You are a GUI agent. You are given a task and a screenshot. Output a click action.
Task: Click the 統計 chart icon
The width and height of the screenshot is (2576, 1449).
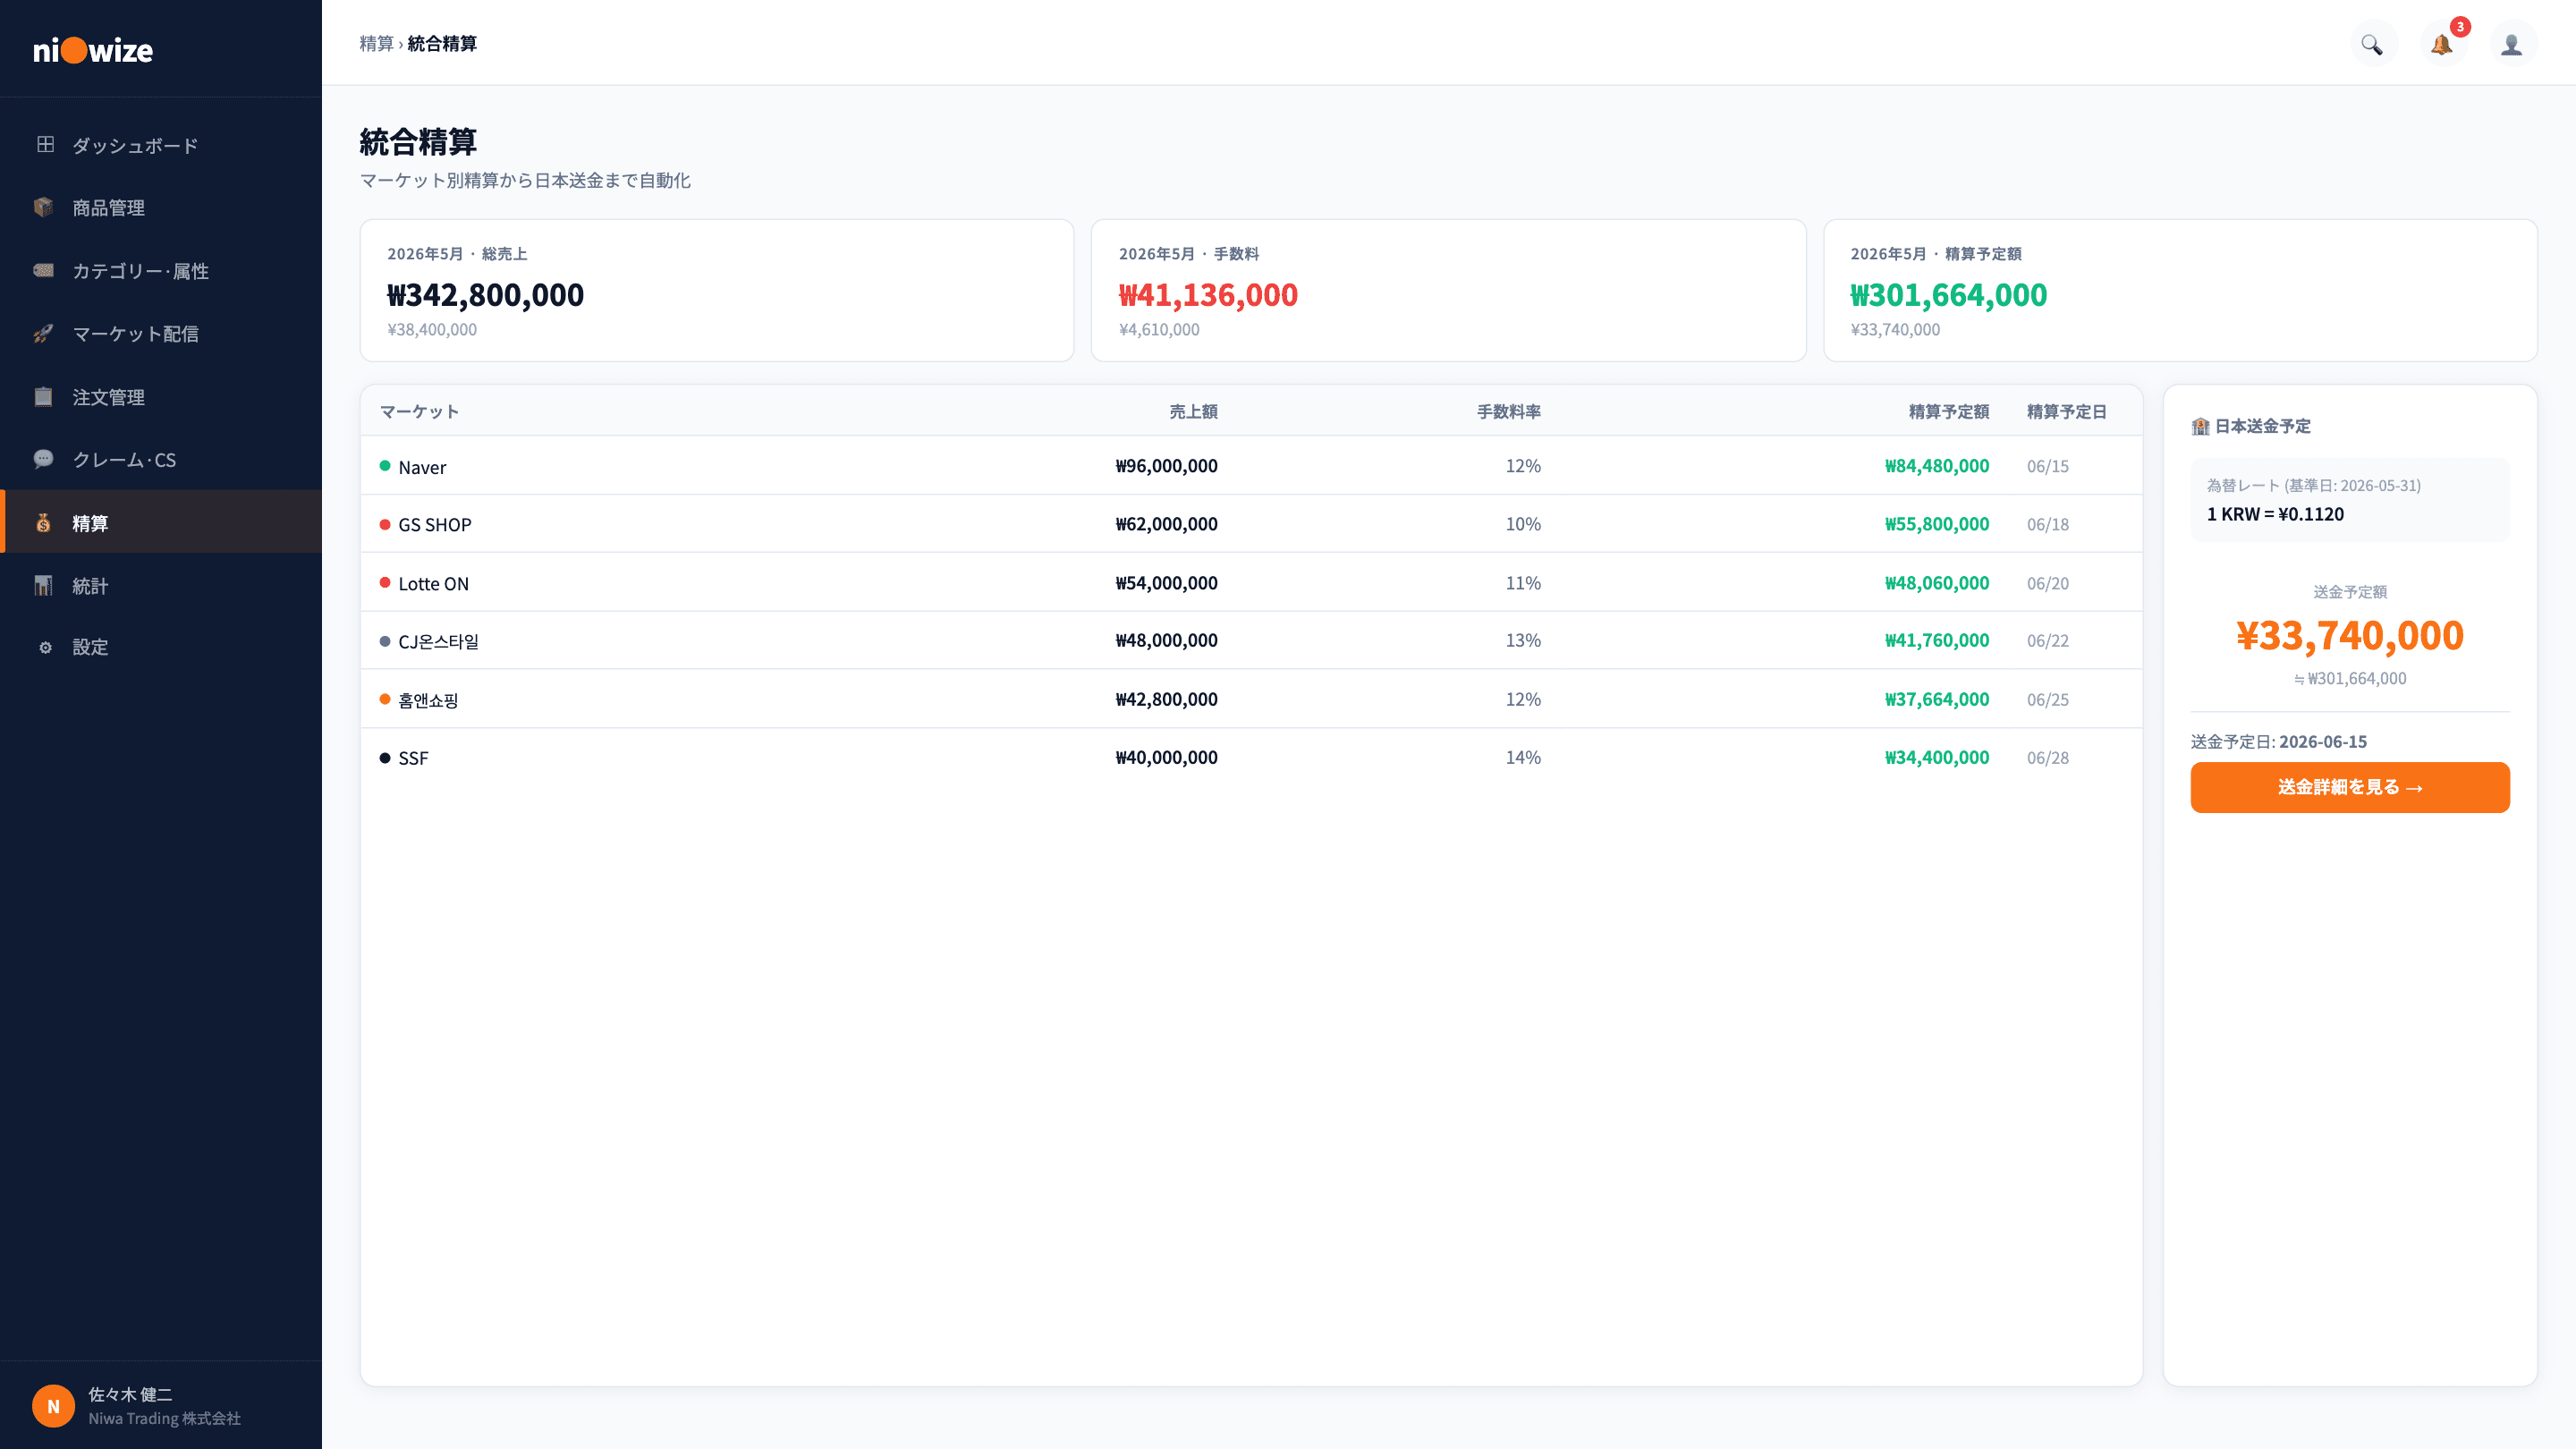pyautogui.click(x=44, y=585)
